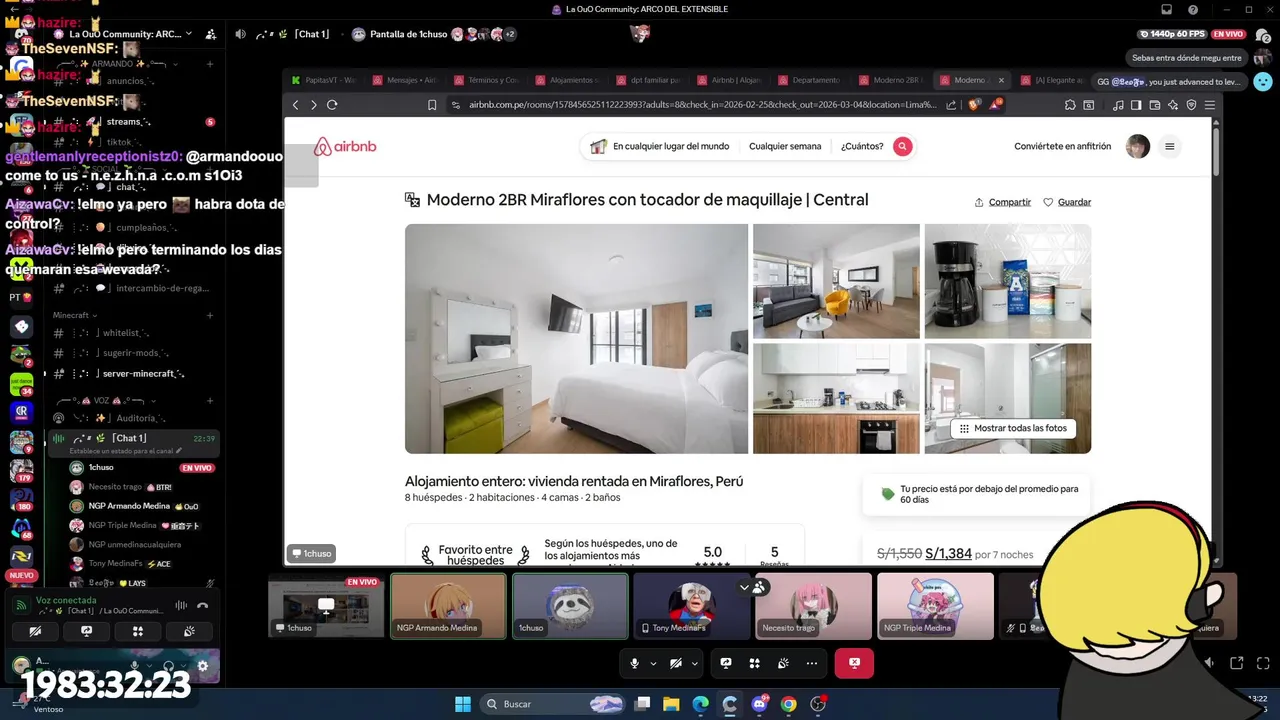
Task: Disconnect from voice with hang-up icon
Action: [x=203, y=605]
